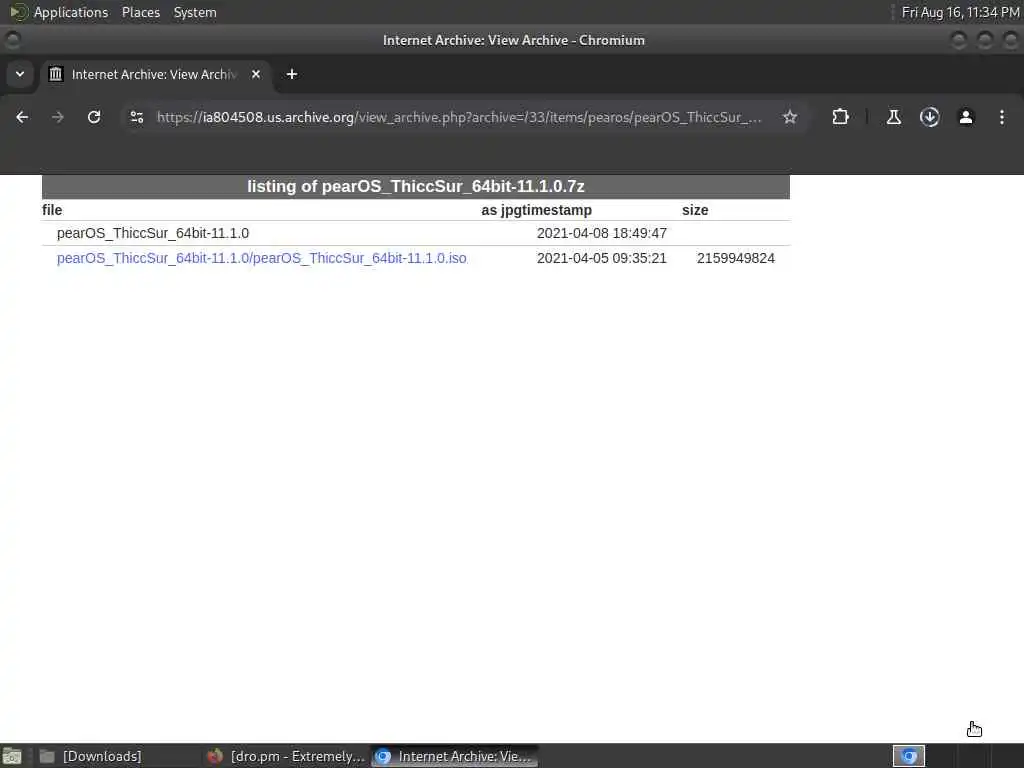Select the pearOS_ThiccSur_64bit-11.1.0 folder row
The width and height of the screenshot is (1024, 768).
point(415,233)
